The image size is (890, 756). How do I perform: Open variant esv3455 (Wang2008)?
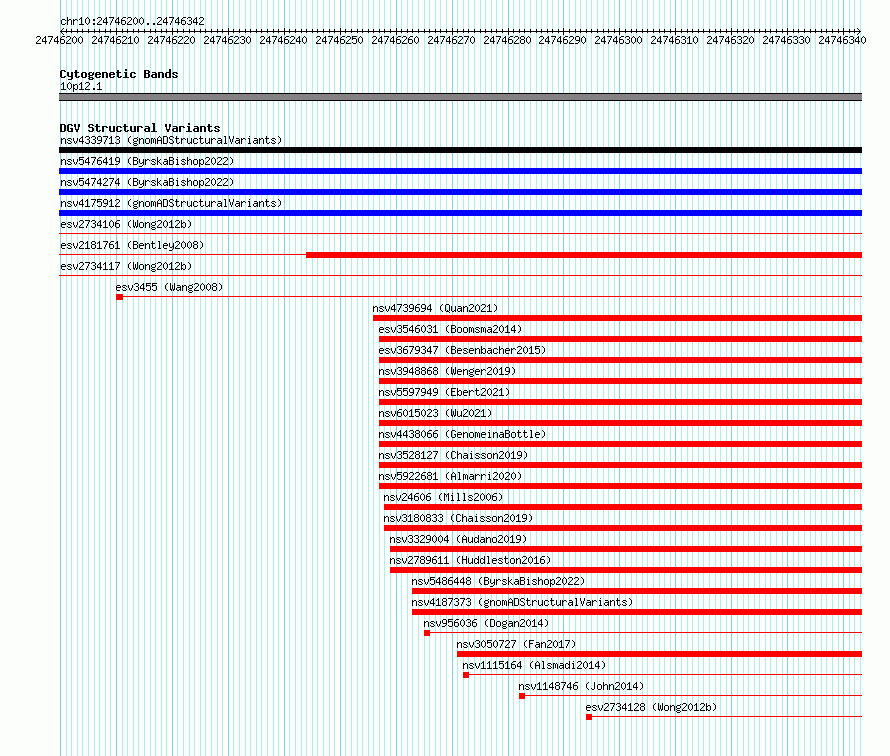[x=169, y=287]
